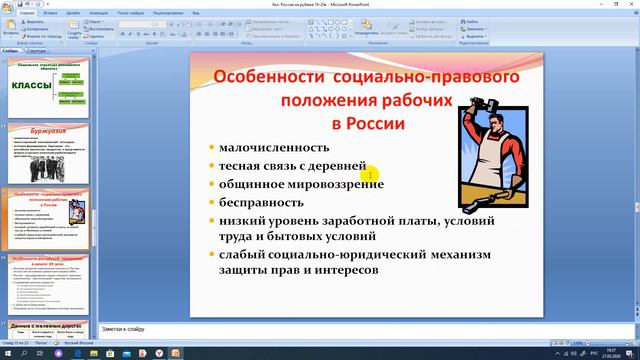Click Reset (Восстановить) slide button
The image size is (640, 360).
(x=98, y=29)
